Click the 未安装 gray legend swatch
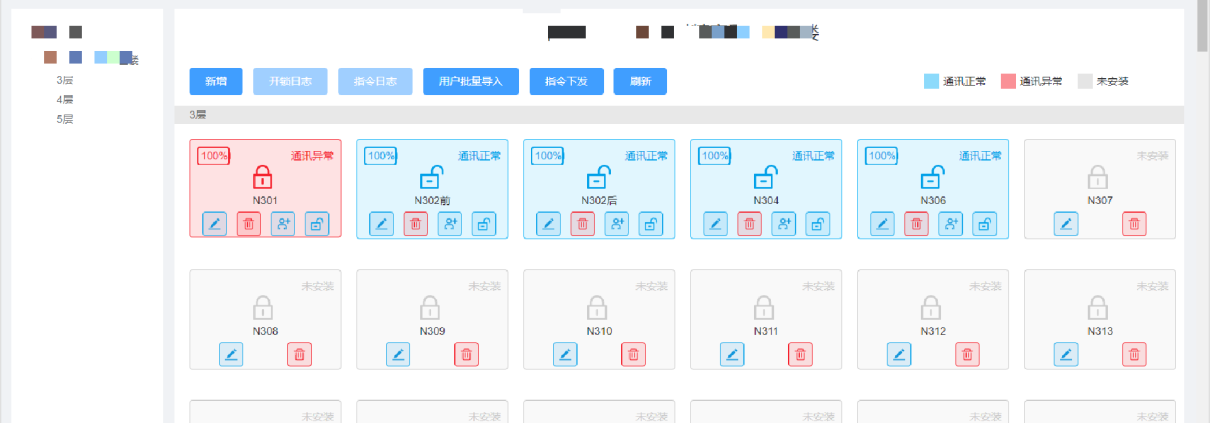 click(1085, 82)
